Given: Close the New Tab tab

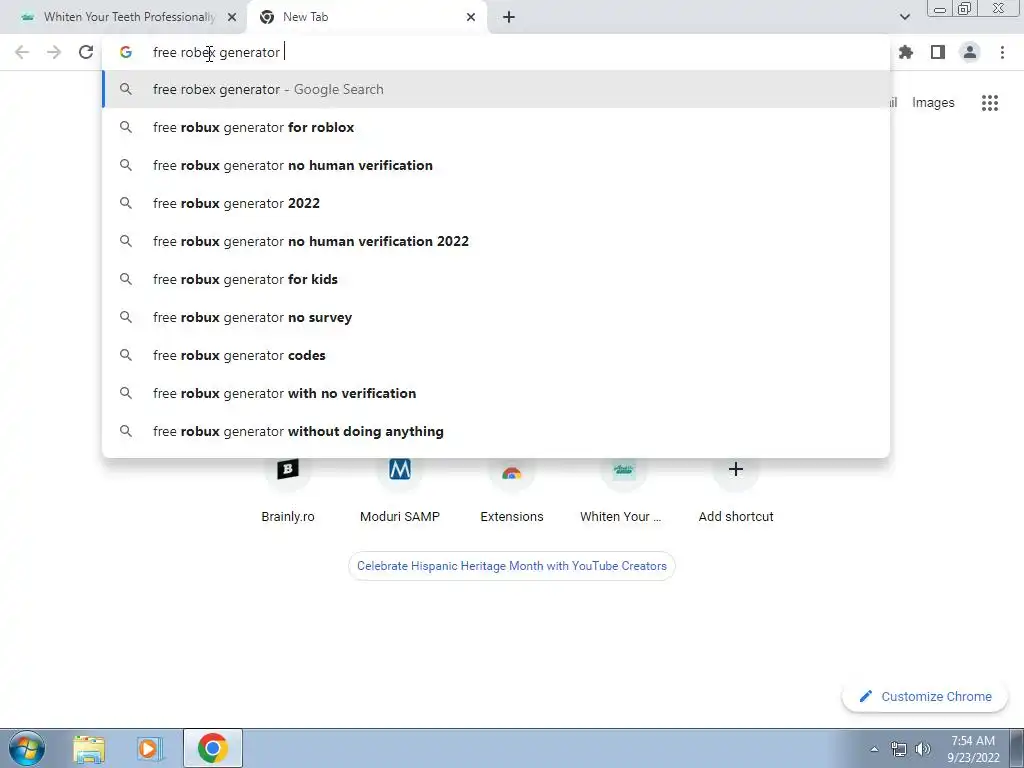Looking at the screenshot, I should [471, 17].
